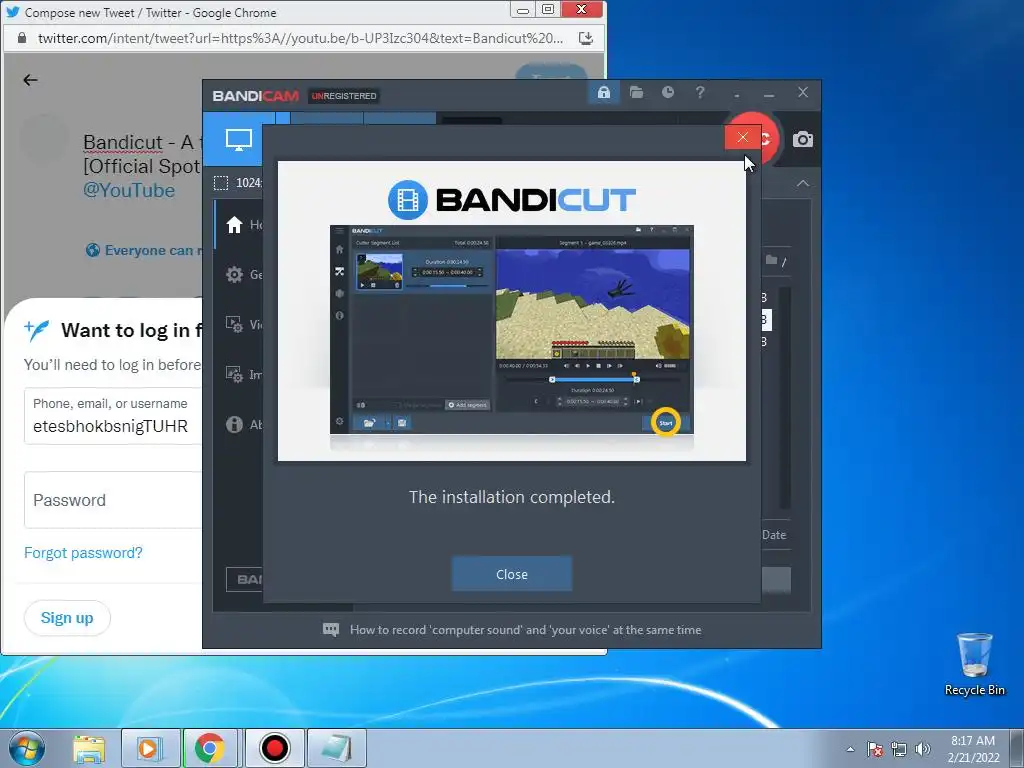Open the Bandicam Video settings sidebar icon

click(x=234, y=324)
